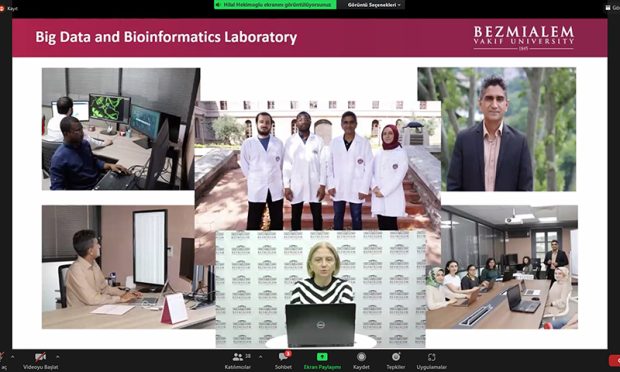Open the Görüntü Seçenekleri dropdown
This screenshot has height=372, width=620.
click(374, 5)
